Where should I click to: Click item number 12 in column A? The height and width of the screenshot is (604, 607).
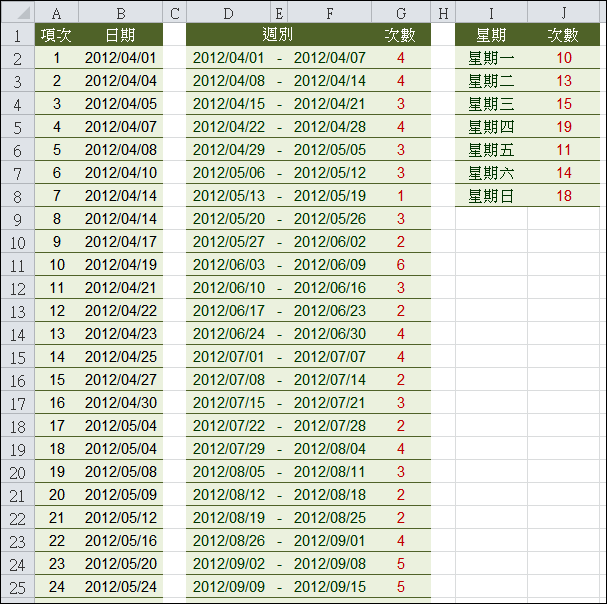point(57,311)
